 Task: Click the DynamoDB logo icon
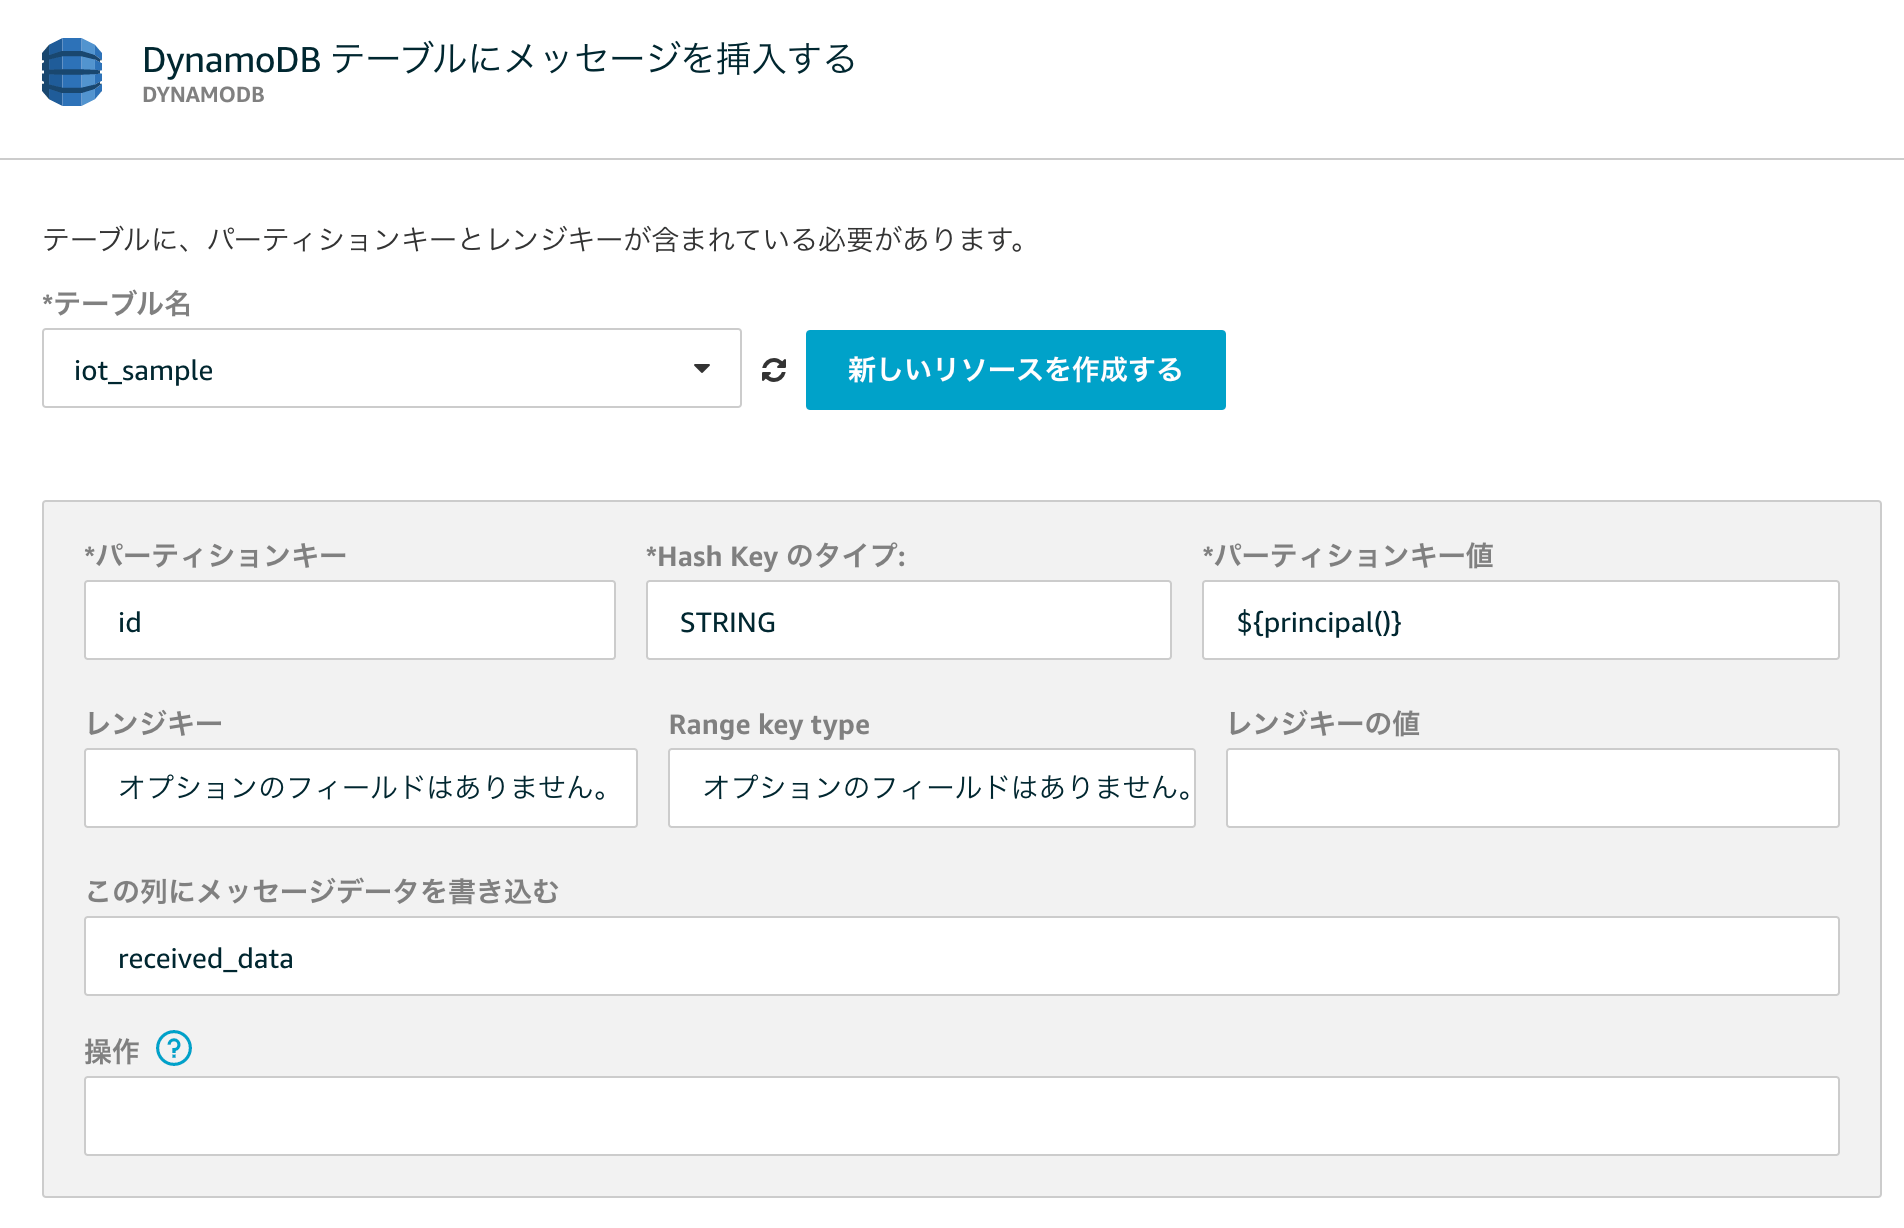pyautogui.click(x=72, y=72)
